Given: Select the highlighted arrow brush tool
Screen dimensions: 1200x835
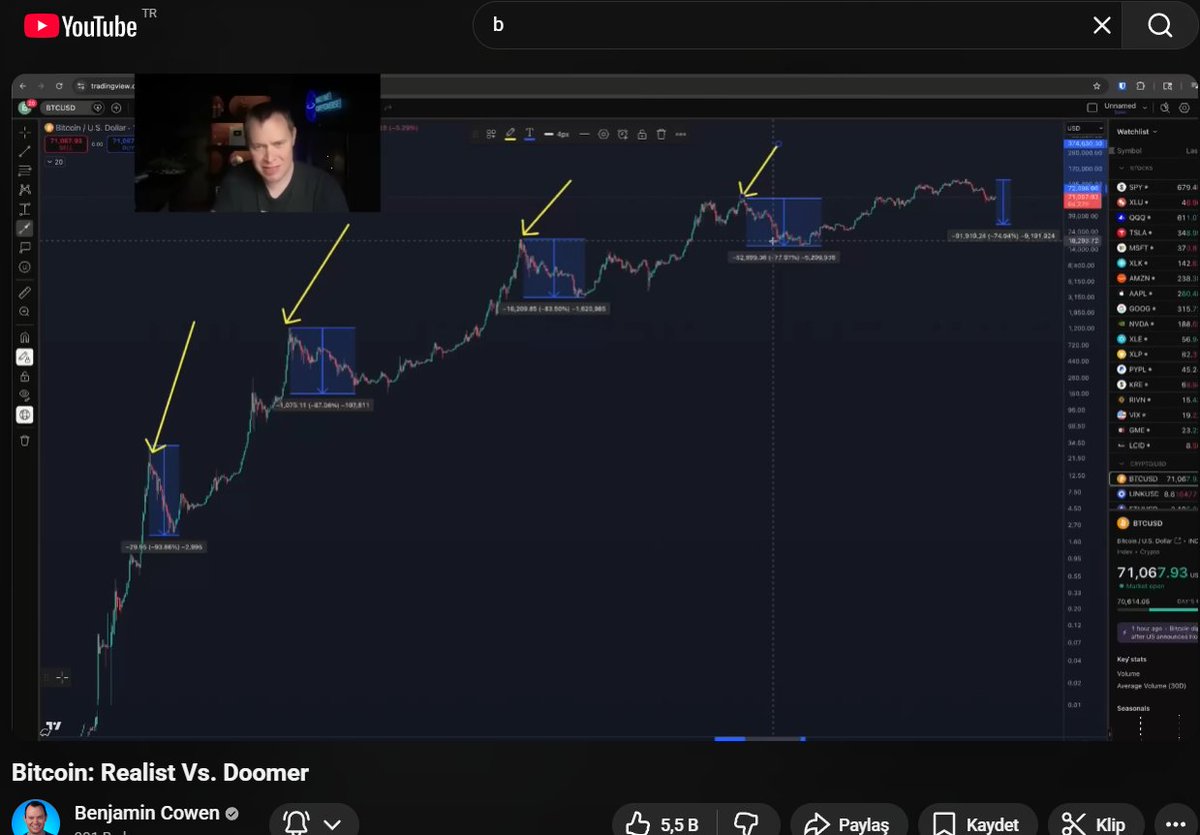Looking at the screenshot, I should 25,227.
